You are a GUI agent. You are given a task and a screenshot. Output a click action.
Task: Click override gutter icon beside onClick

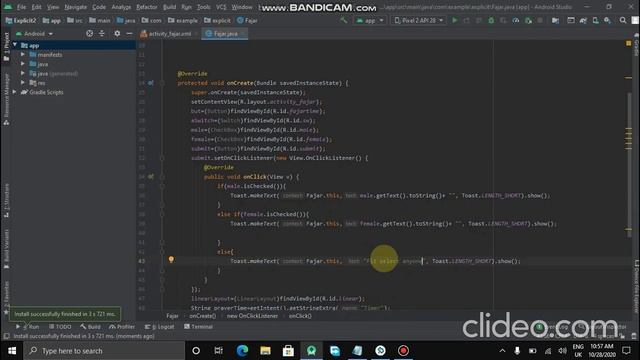pyautogui.click(x=151, y=177)
